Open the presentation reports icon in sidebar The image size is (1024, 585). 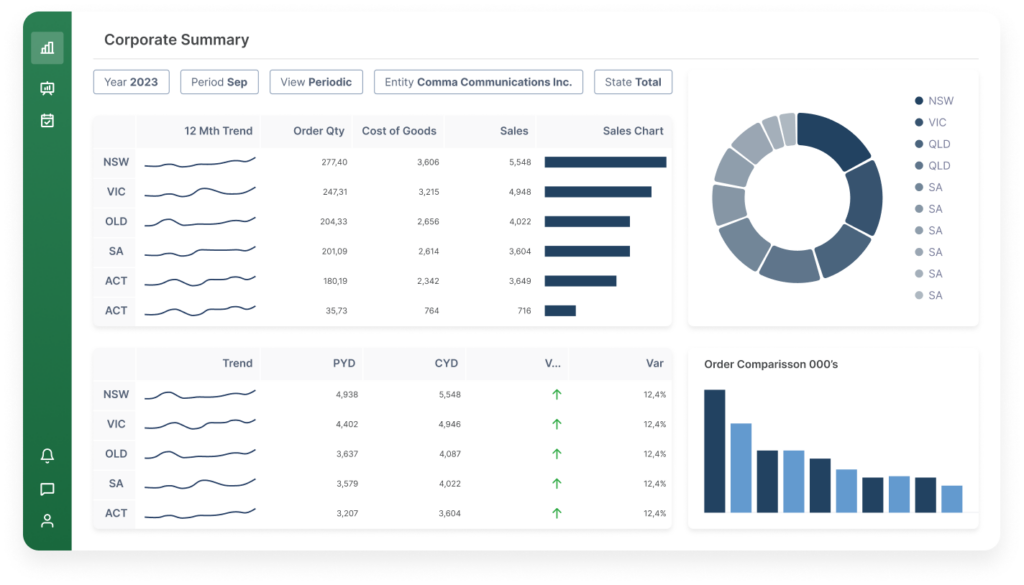[47, 88]
